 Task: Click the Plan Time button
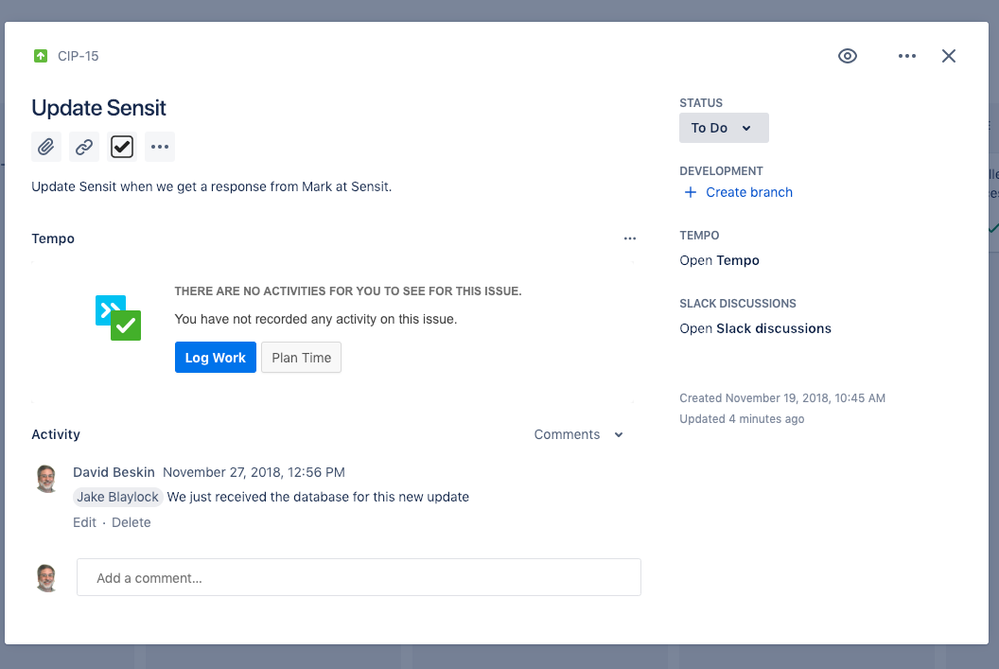click(301, 357)
